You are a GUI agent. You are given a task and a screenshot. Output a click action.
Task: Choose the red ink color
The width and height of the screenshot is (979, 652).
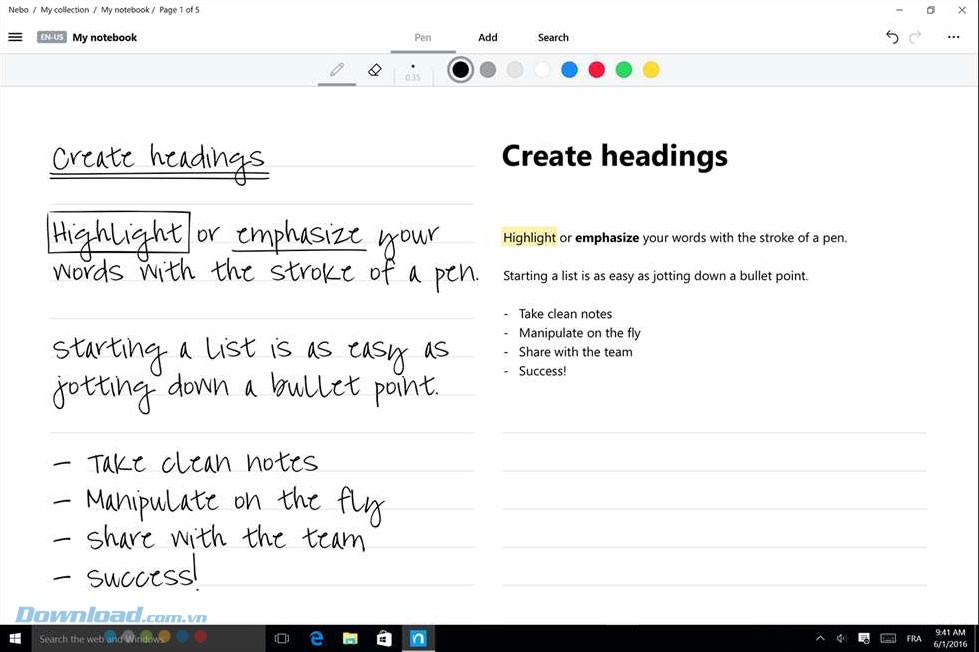597,70
